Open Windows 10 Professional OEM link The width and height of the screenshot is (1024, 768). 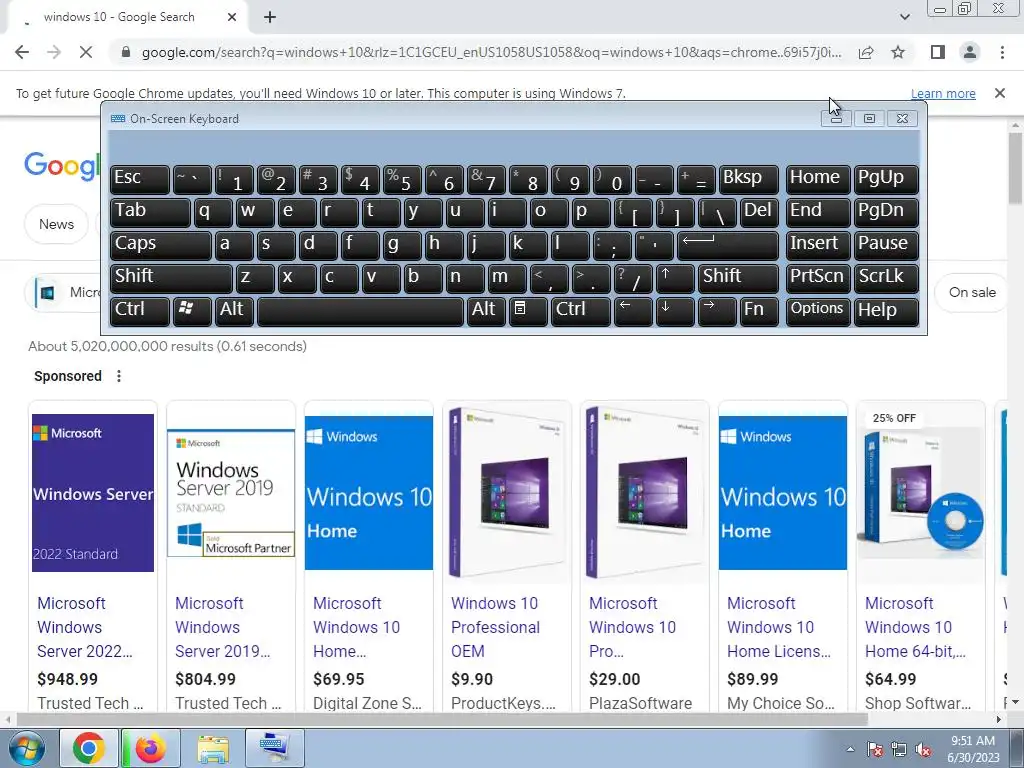496,627
